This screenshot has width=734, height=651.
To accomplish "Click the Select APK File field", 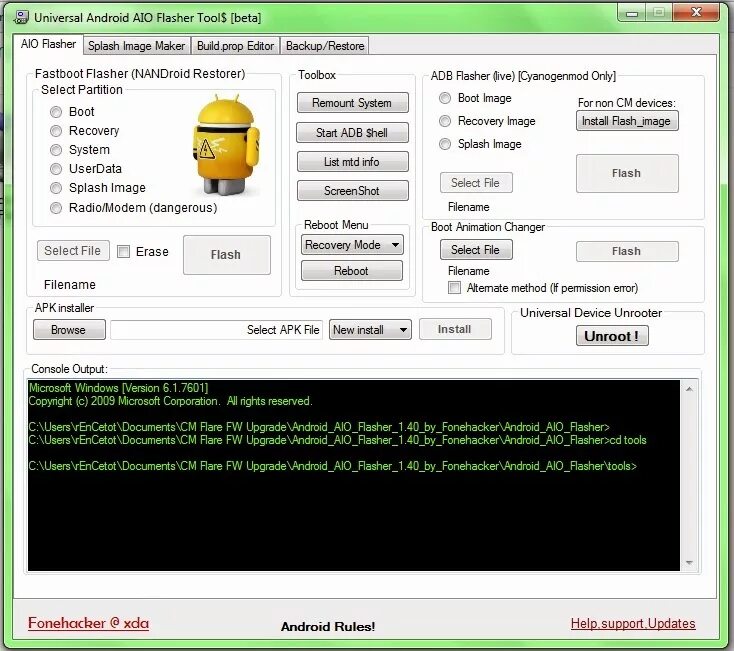I will pyautogui.click(x=217, y=330).
